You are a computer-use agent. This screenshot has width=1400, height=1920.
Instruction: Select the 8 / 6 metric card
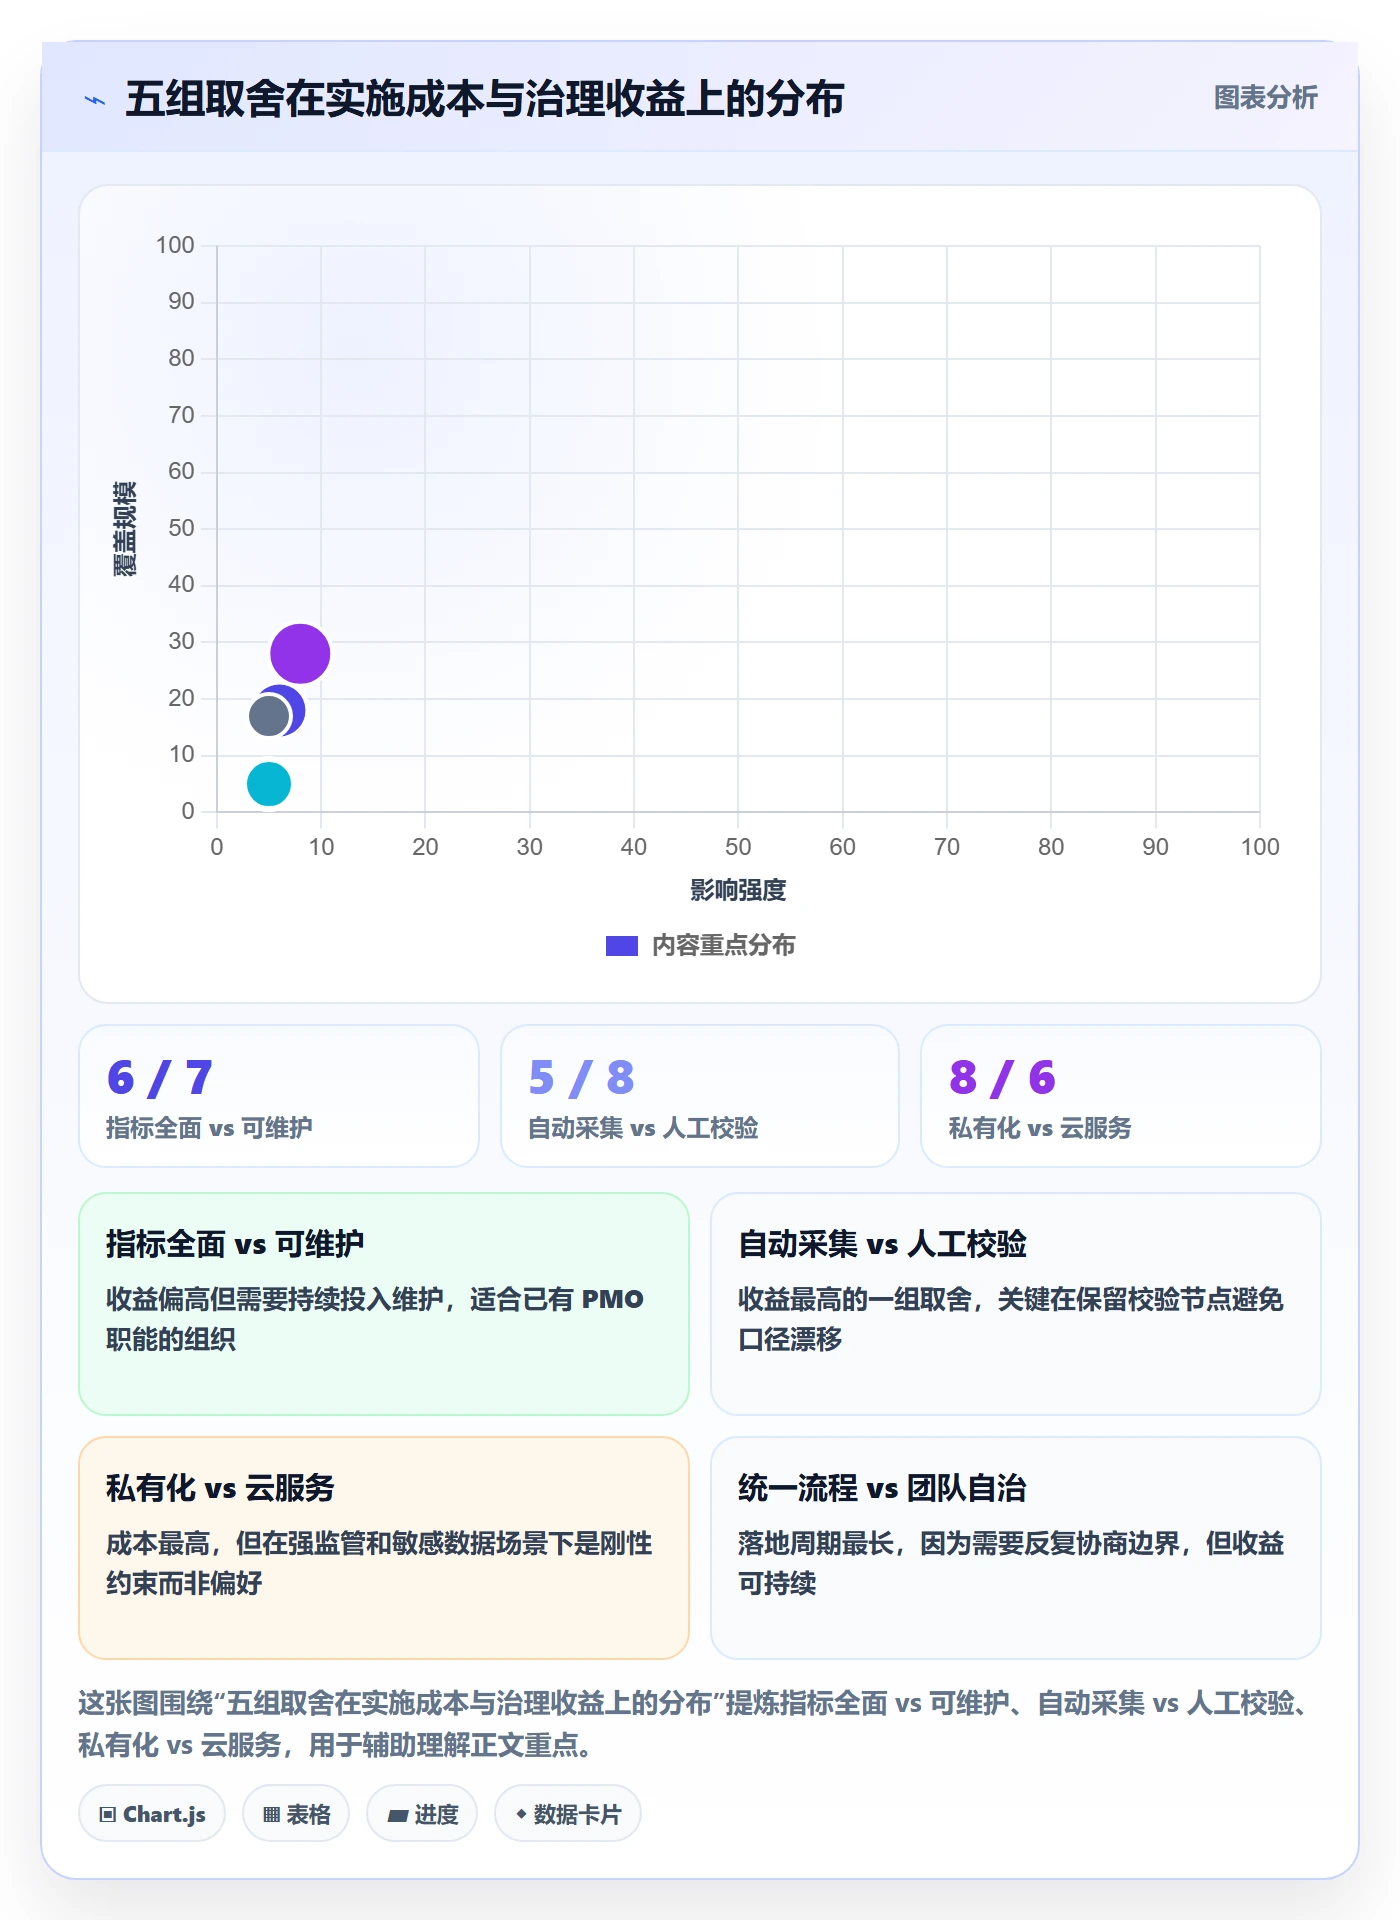(x=1121, y=1096)
